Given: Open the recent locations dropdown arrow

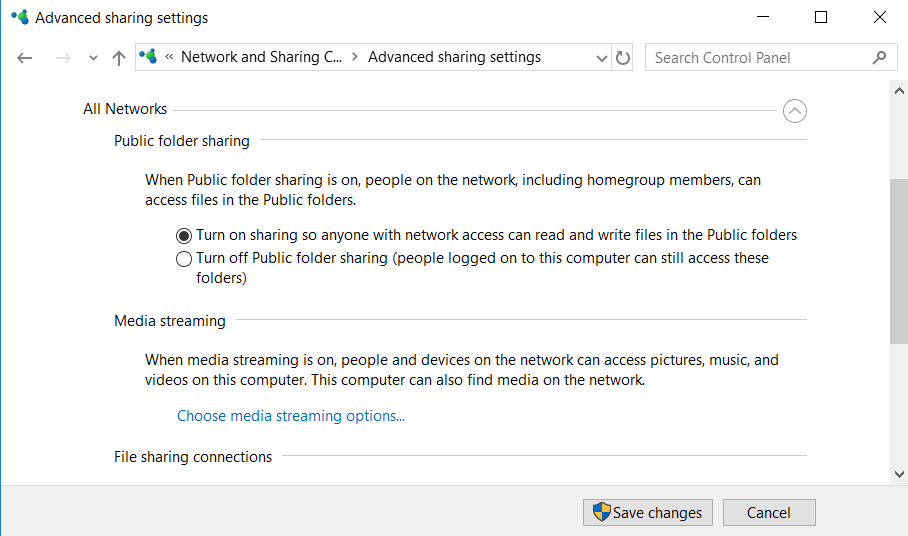Looking at the screenshot, I should point(93,58).
